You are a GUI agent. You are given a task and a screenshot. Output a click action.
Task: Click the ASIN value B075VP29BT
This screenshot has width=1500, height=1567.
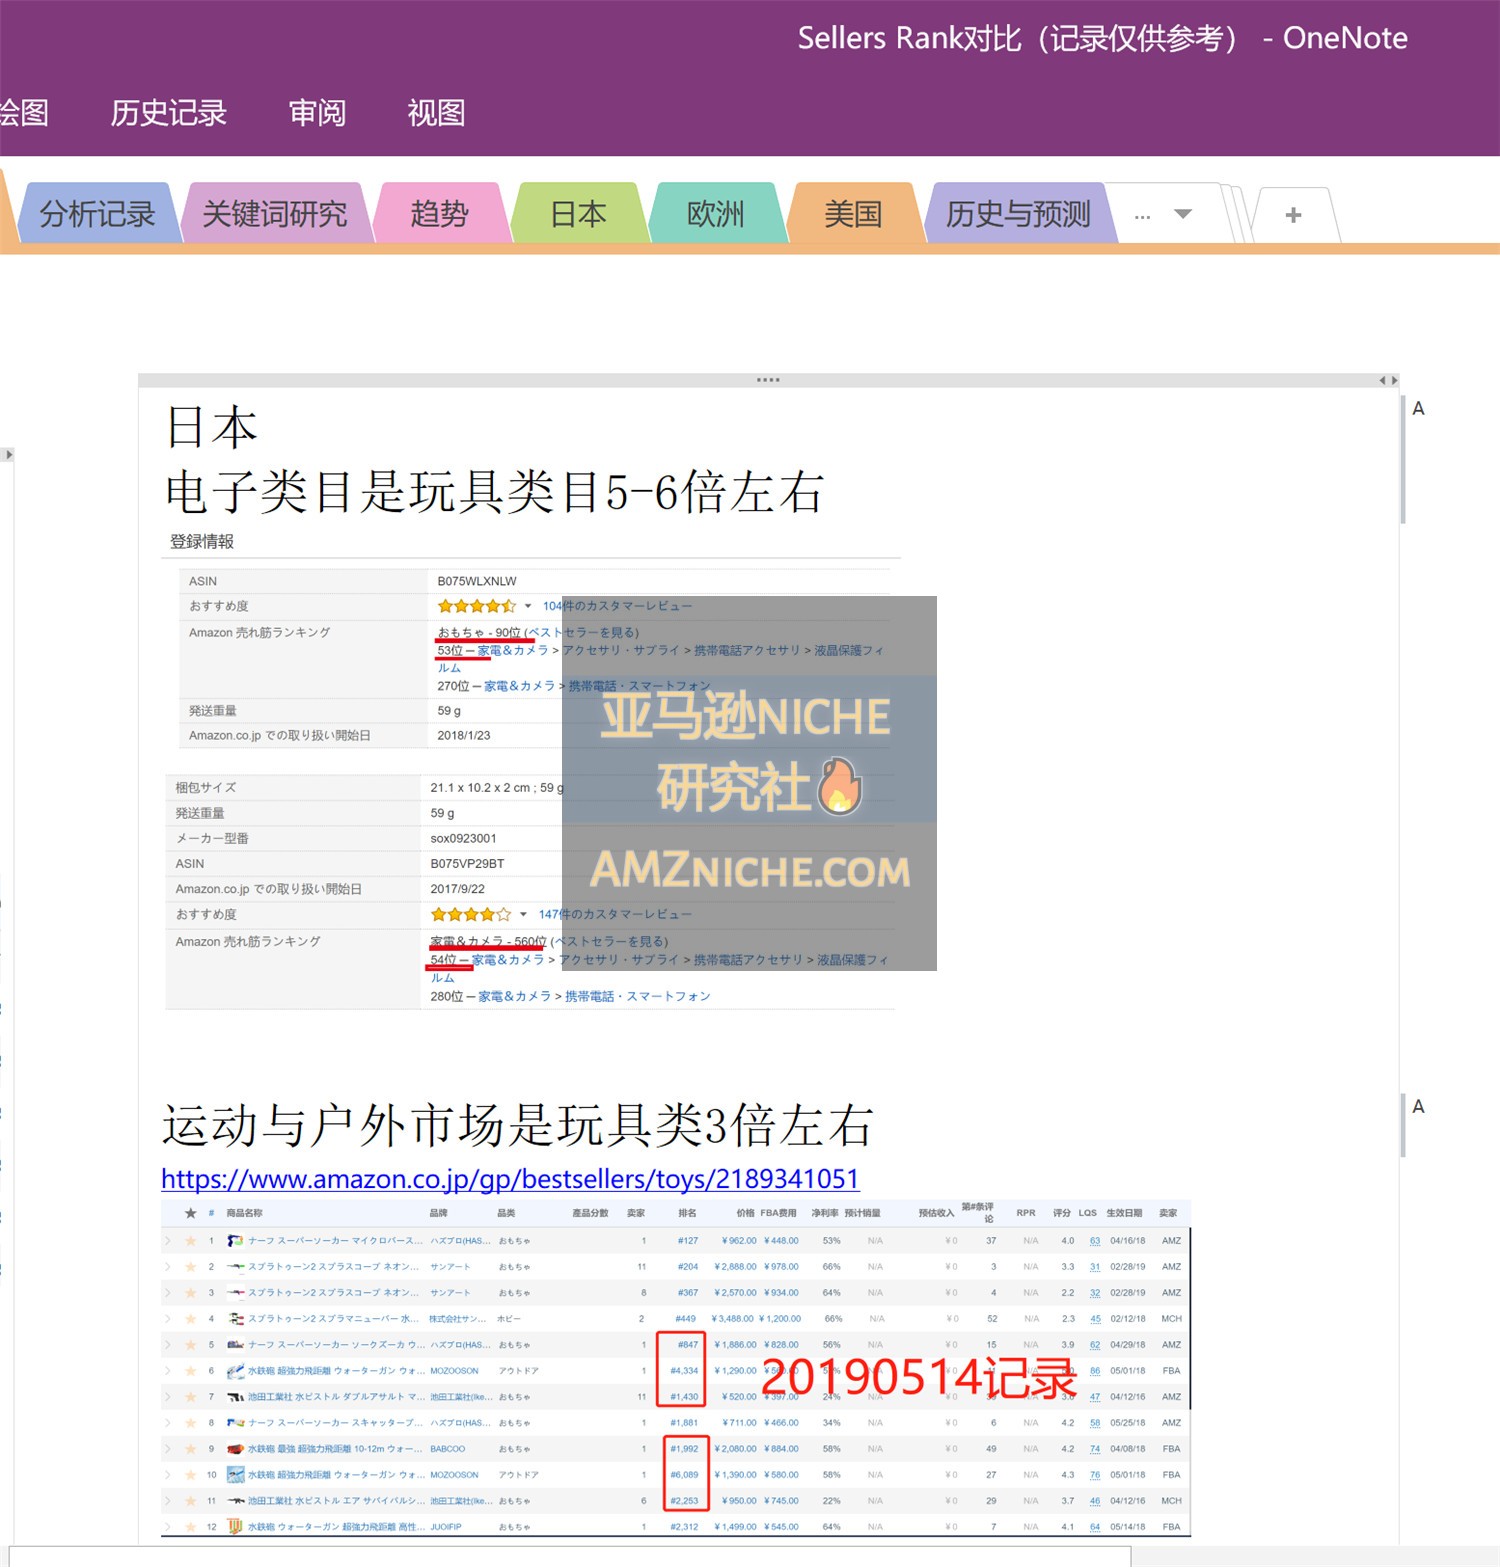(x=467, y=863)
